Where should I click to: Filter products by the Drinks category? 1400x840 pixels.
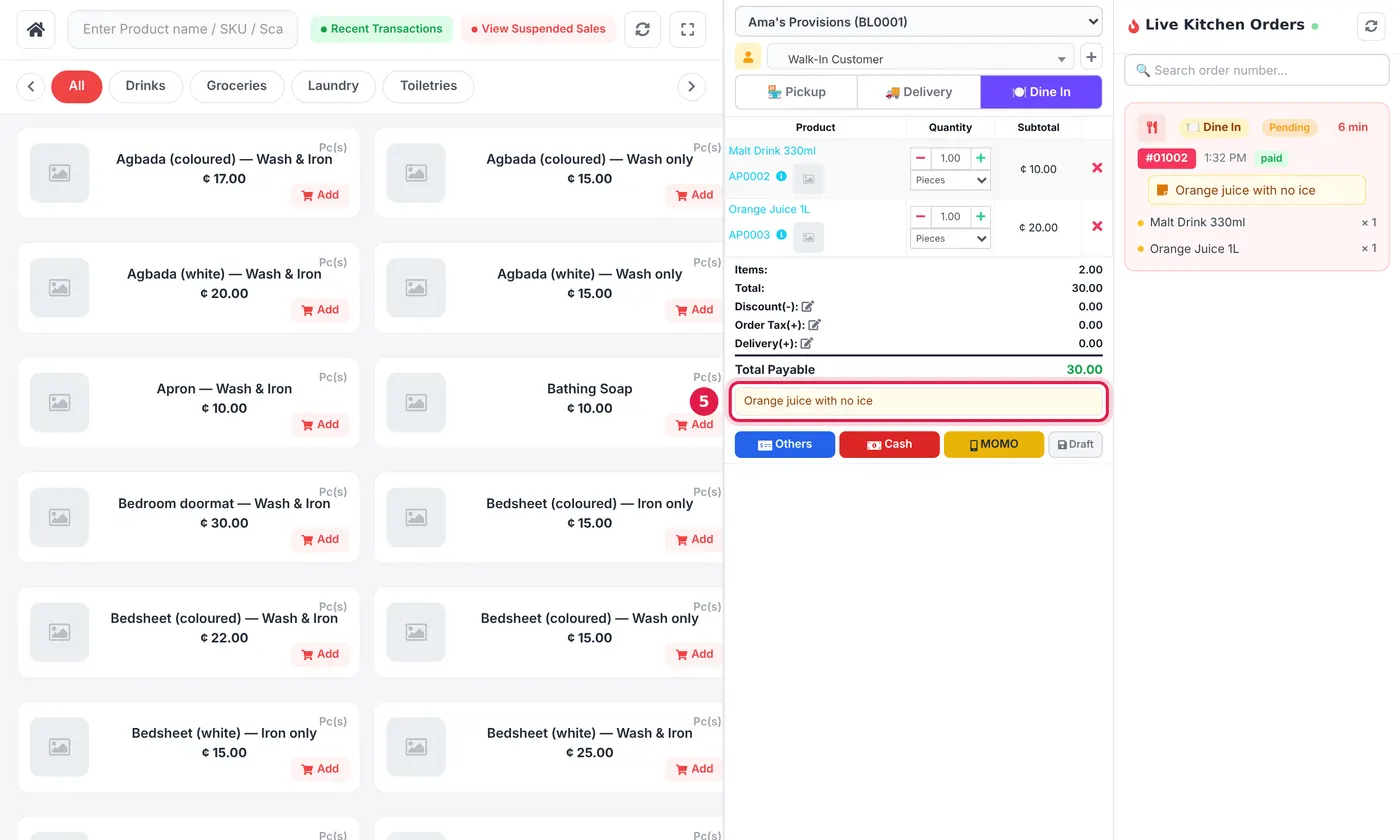point(145,86)
